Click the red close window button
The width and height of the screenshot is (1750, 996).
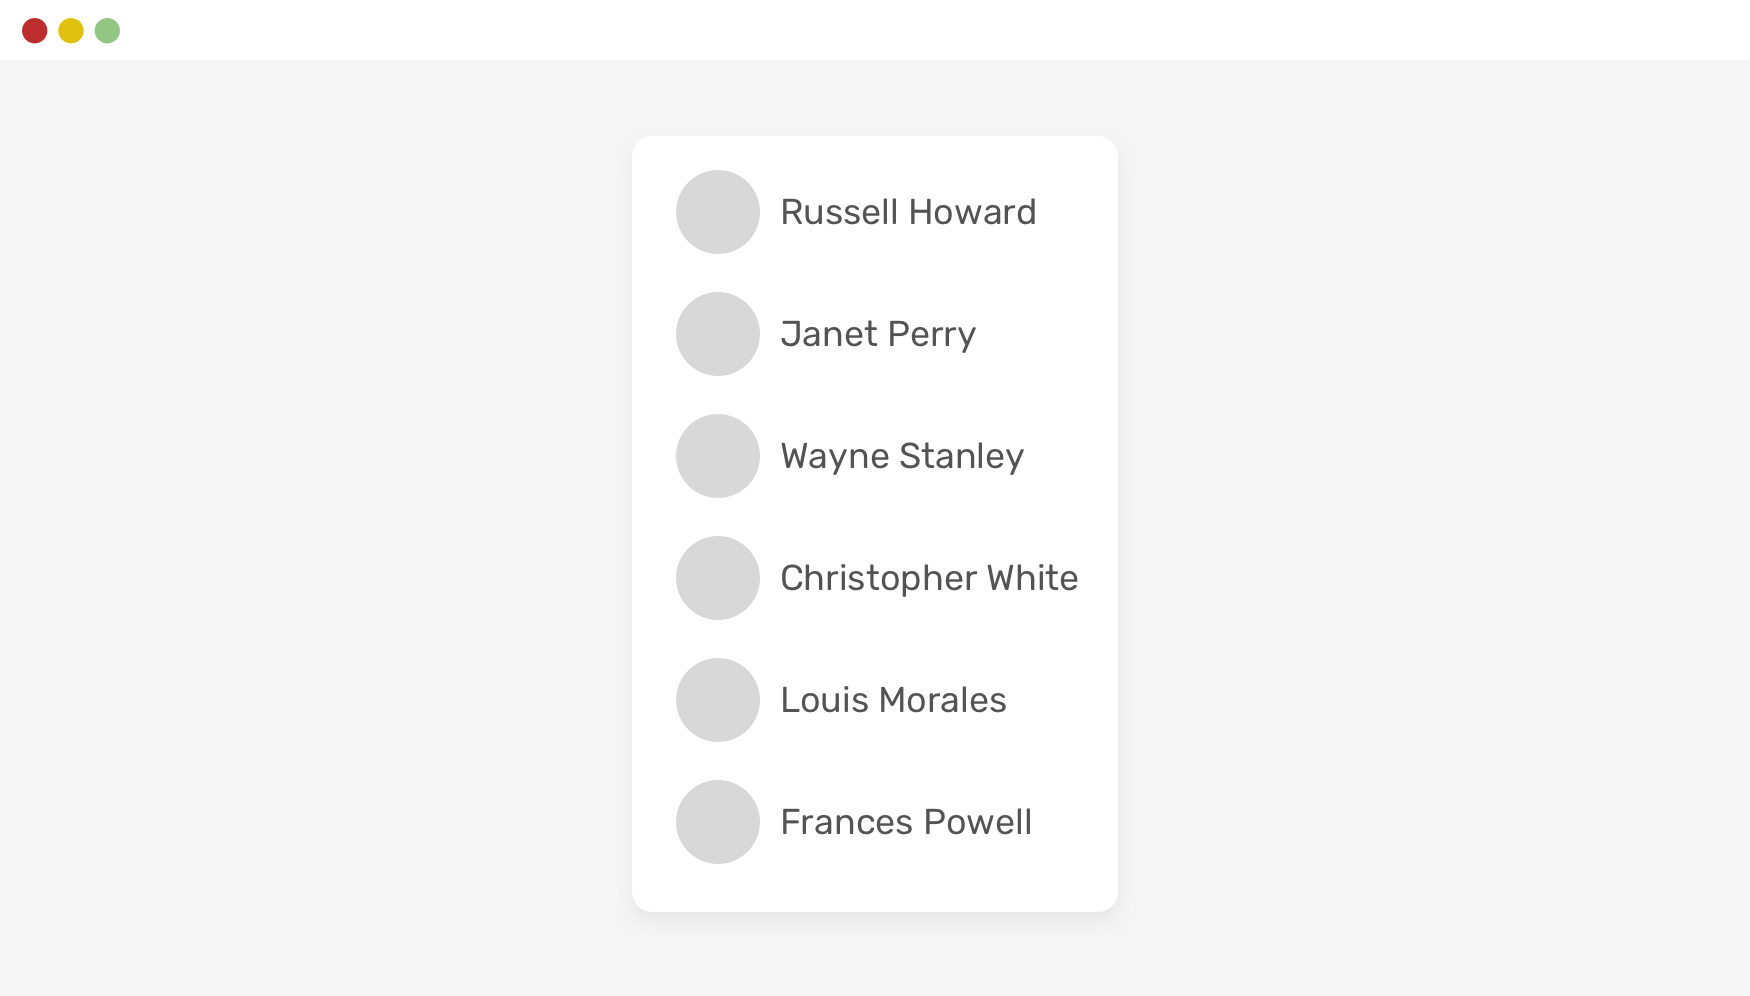click(35, 31)
